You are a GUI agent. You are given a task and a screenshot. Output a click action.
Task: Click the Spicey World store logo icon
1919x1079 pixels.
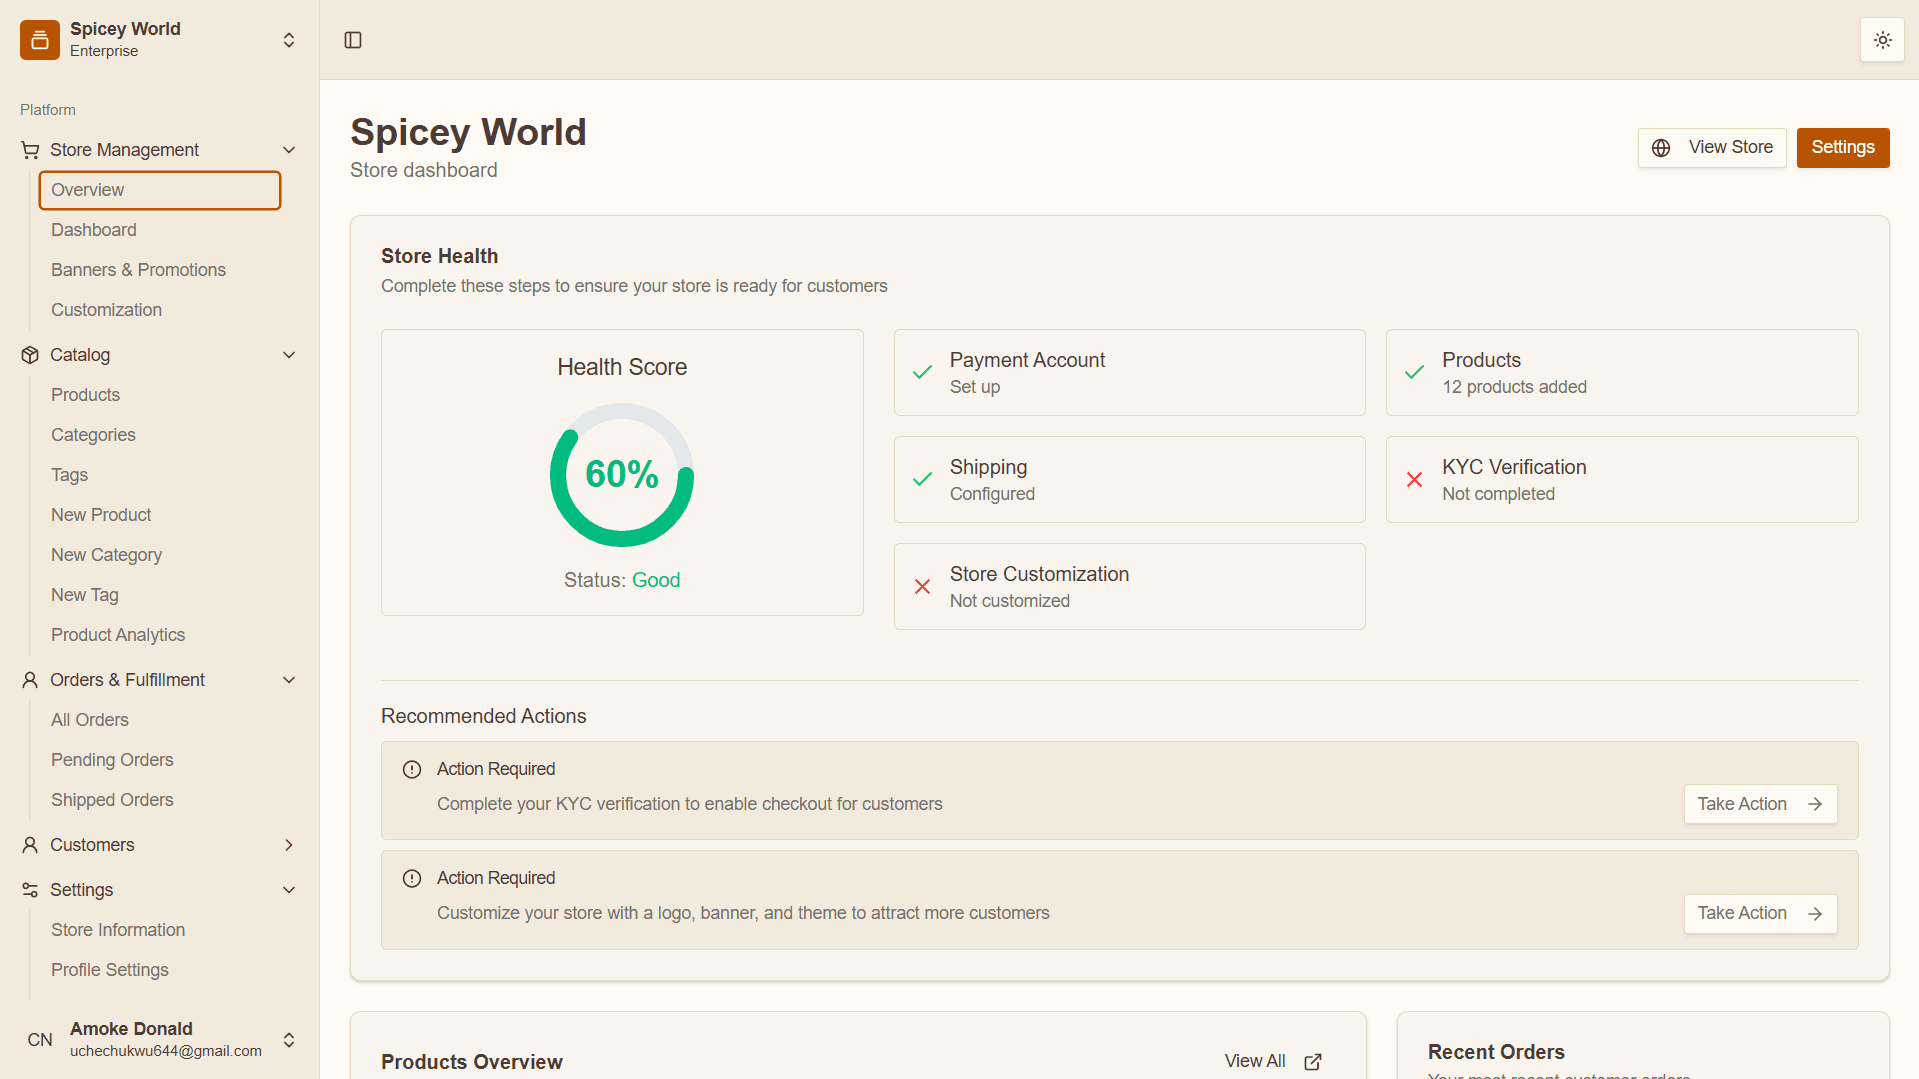pyautogui.click(x=40, y=40)
